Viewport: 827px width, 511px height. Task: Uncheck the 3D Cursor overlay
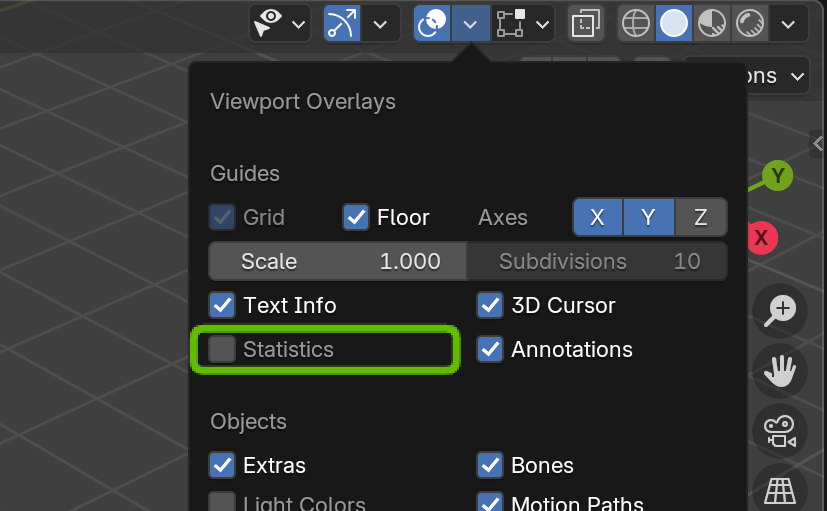[x=490, y=305]
